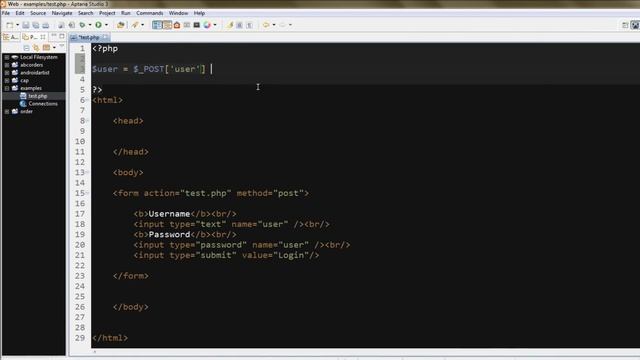Open the Commands menu
The width and height of the screenshot is (640, 360).
[x=149, y=13]
